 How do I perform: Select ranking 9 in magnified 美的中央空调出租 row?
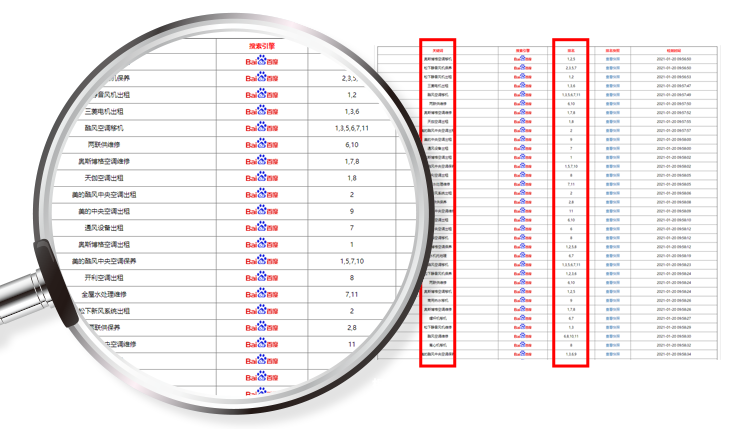(x=352, y=211)
